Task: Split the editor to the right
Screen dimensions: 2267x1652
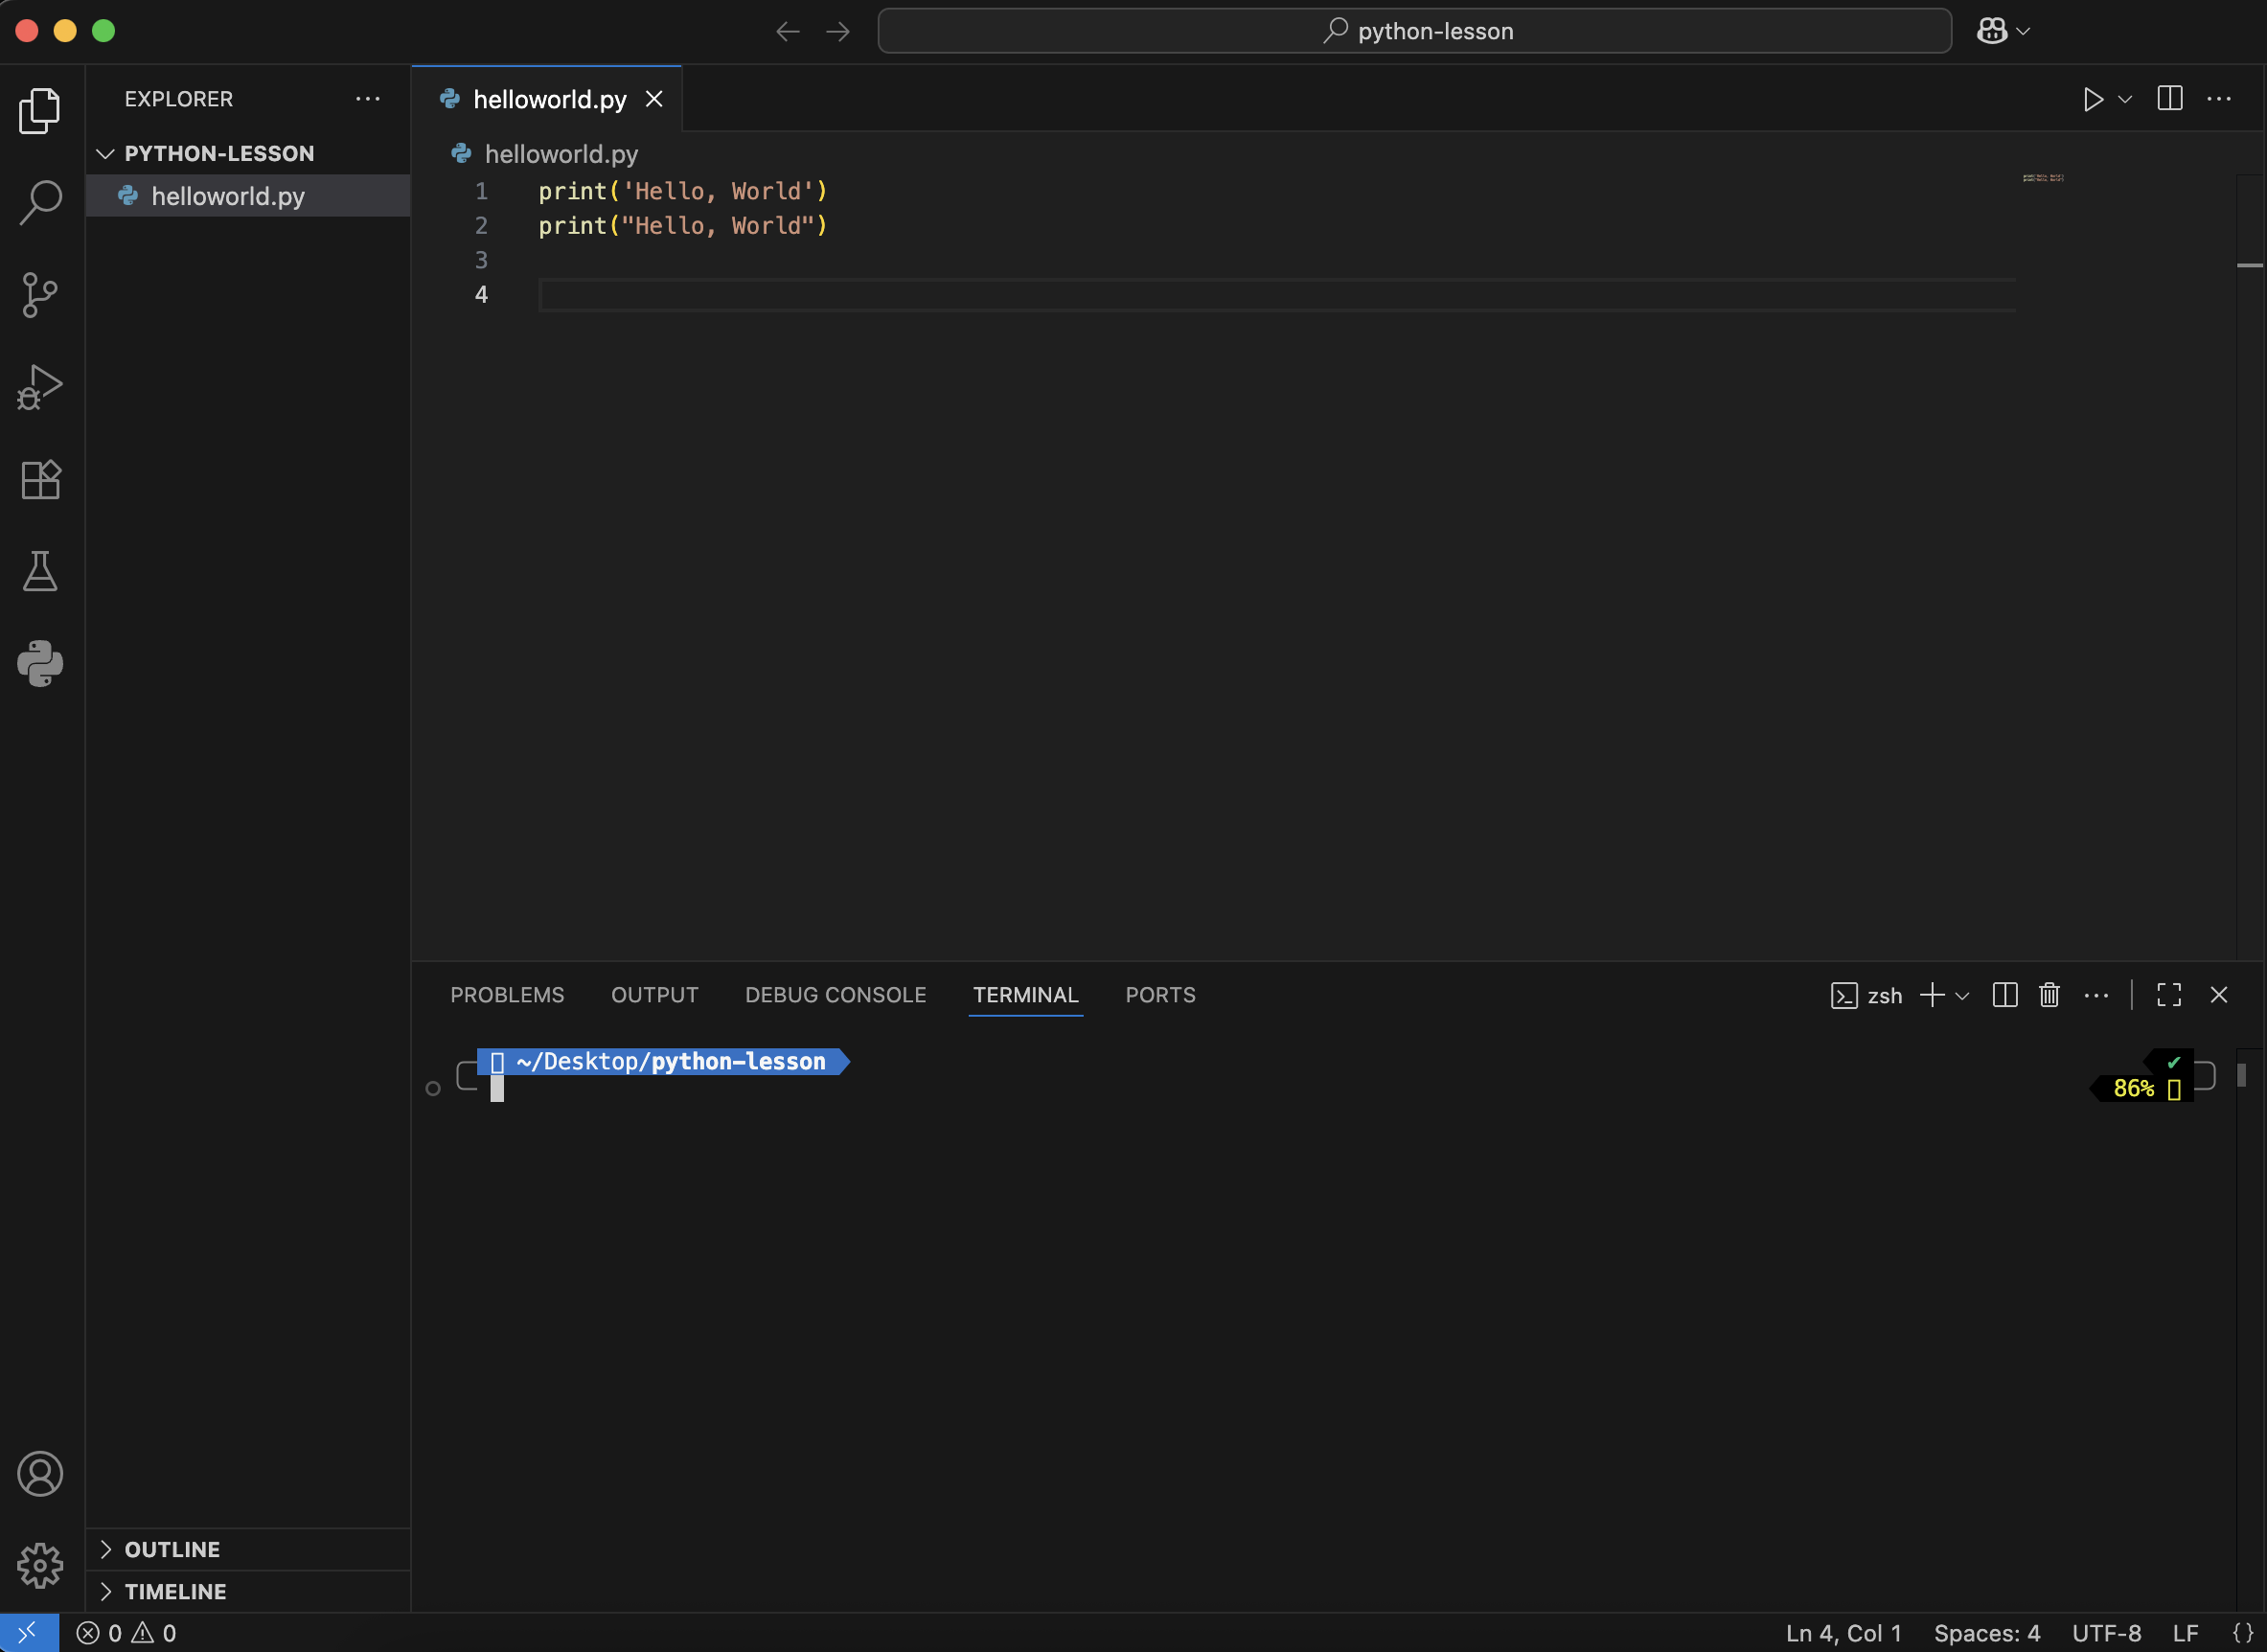Action: (x=2170, y=98)
